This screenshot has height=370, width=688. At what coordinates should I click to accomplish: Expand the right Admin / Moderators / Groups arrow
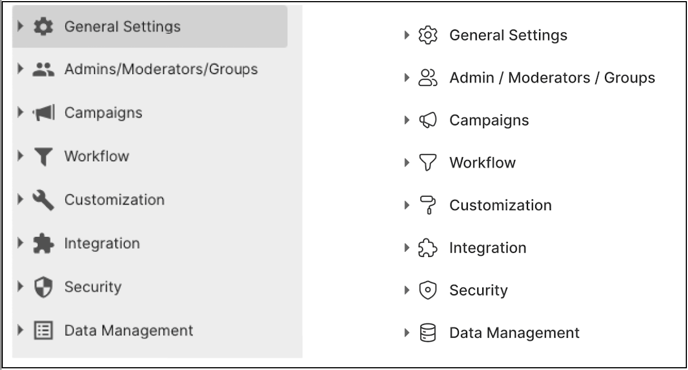(406, 77)
